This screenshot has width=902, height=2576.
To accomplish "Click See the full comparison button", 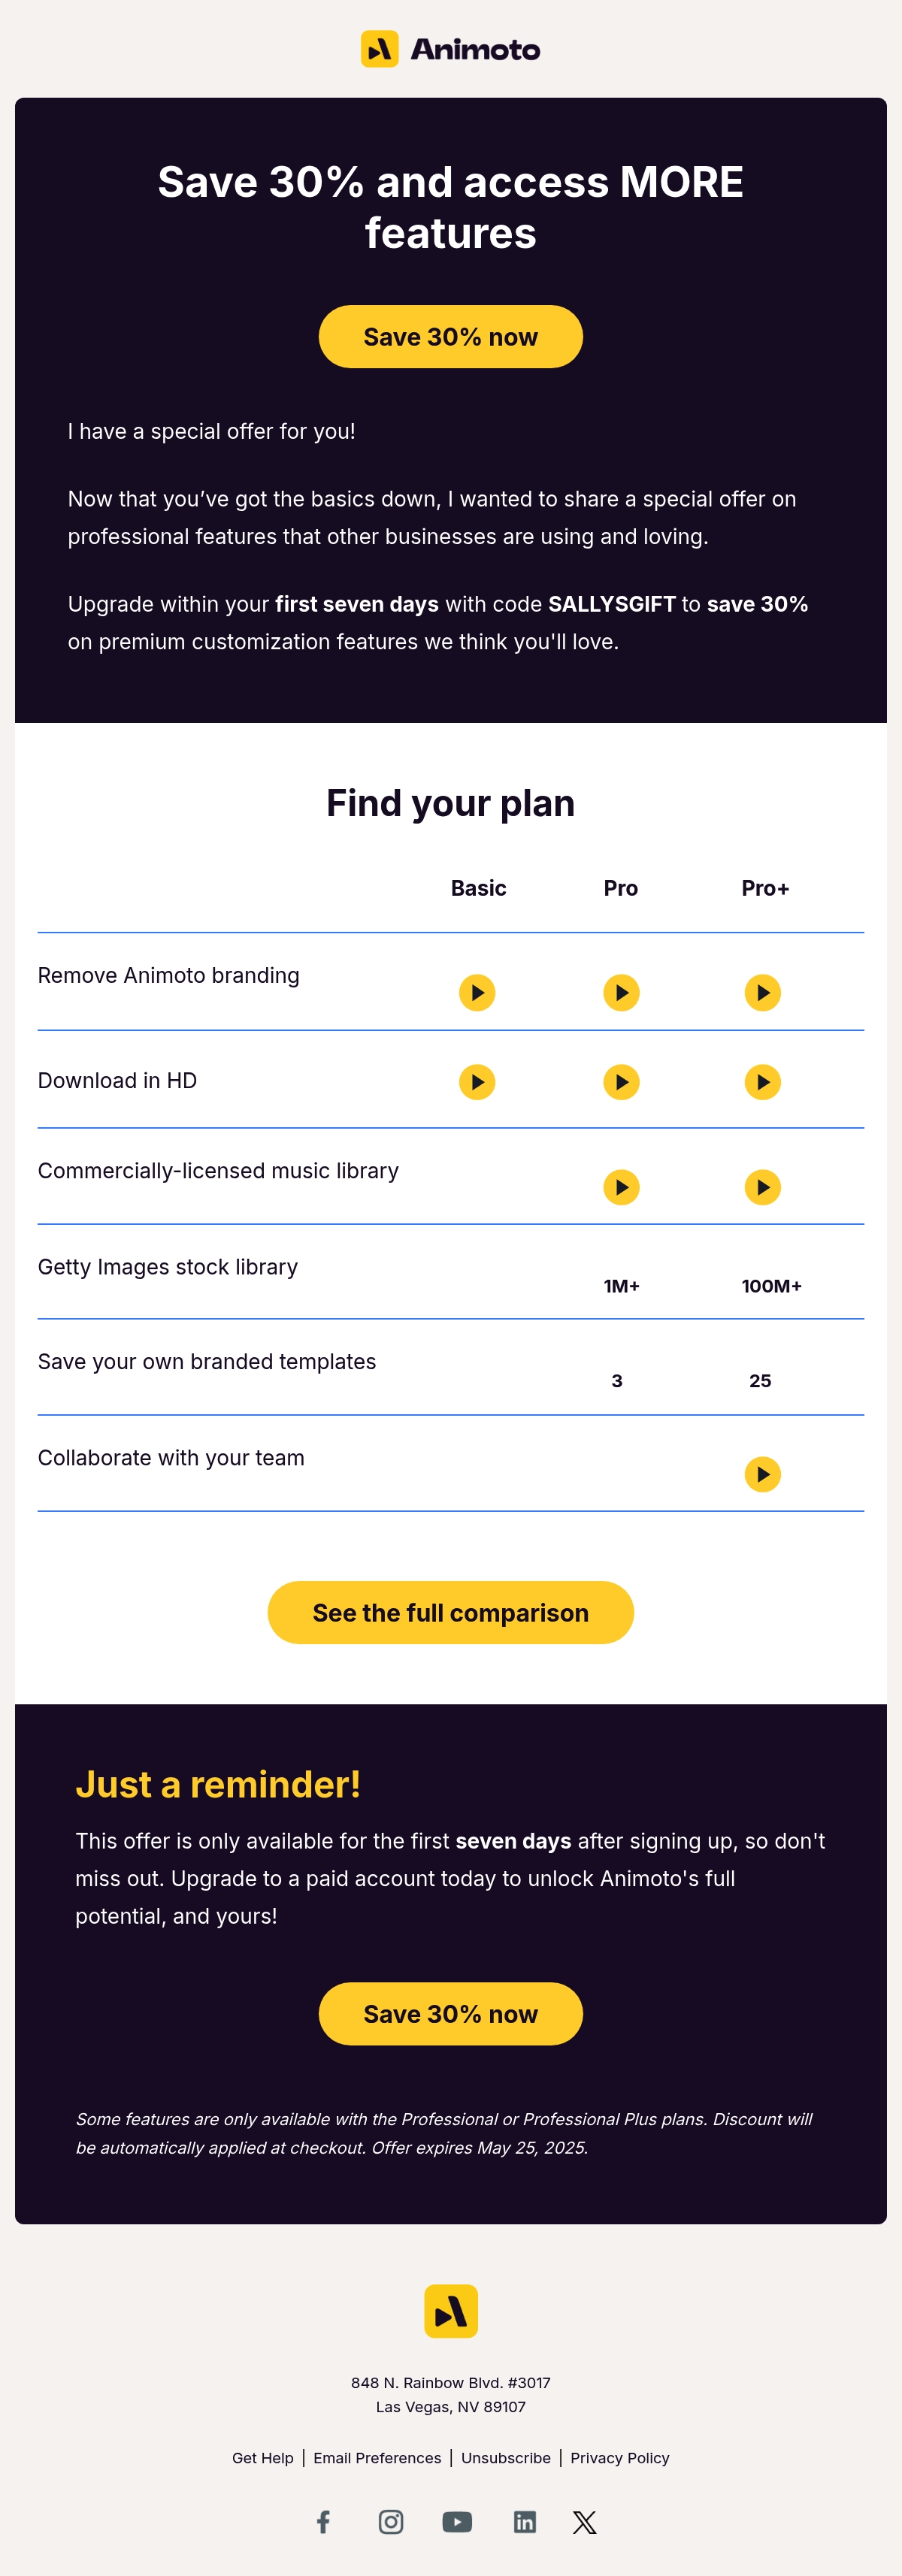I will coord(451,1612).
